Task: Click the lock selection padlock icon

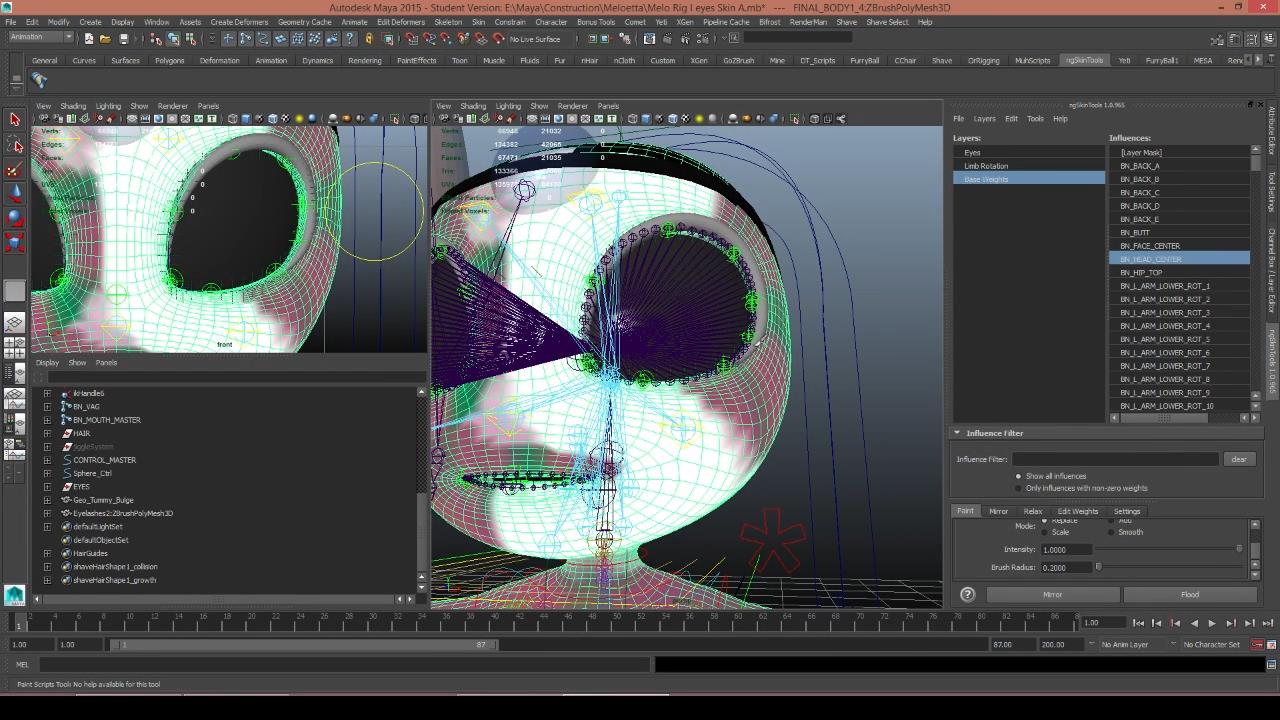Action: tap(369, 39)
